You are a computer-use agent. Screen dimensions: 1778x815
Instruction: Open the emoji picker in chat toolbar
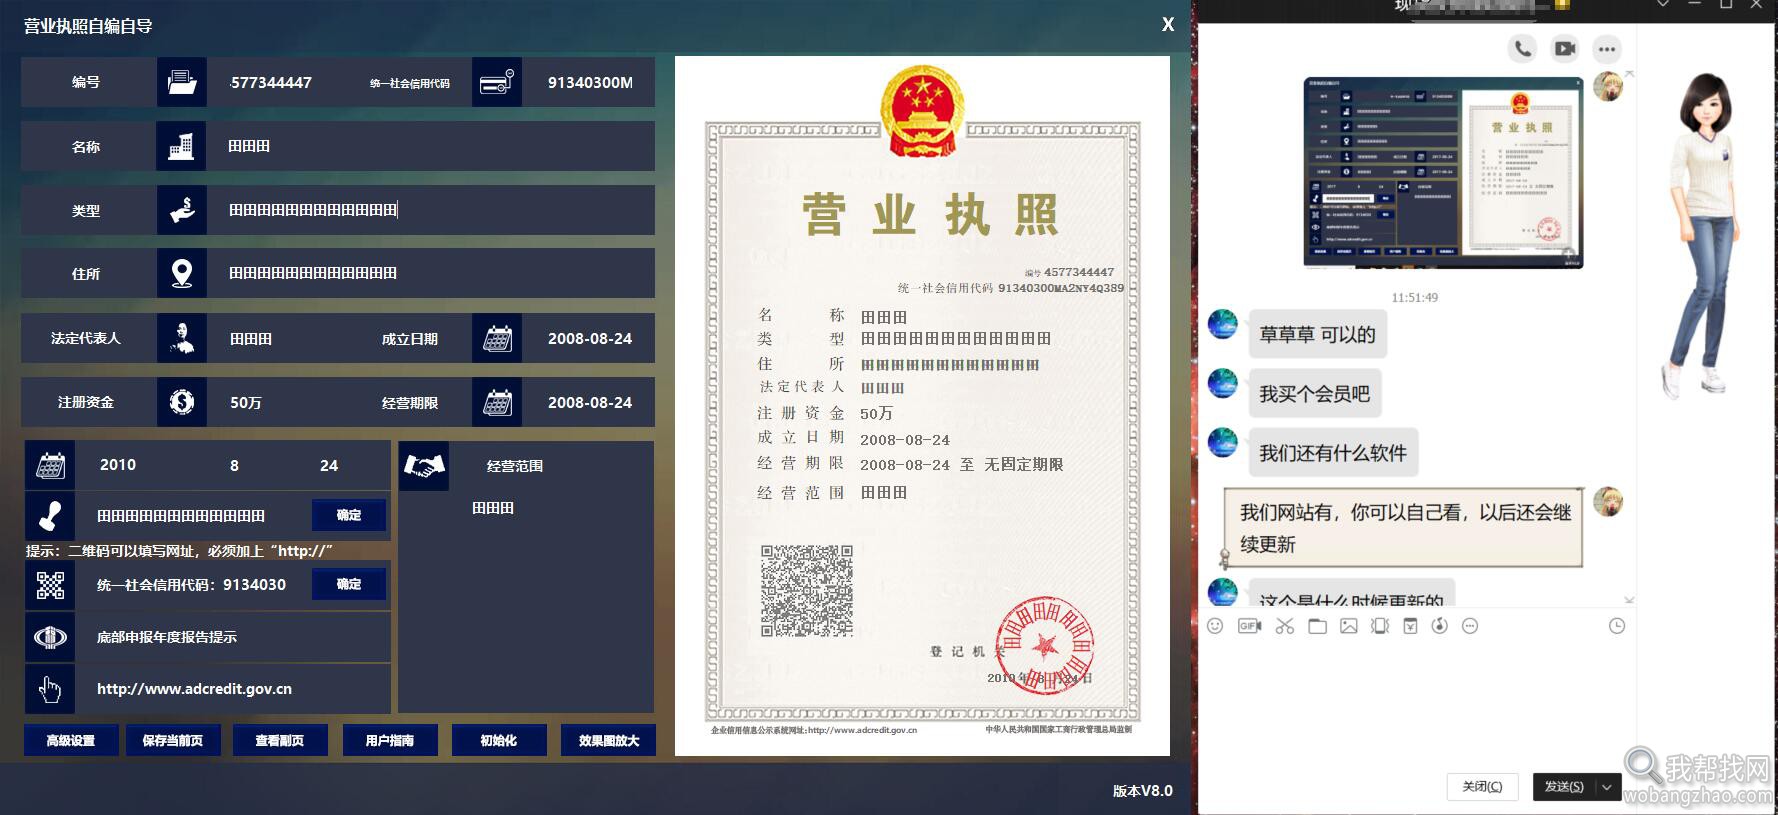click(x=1215, y=626)
